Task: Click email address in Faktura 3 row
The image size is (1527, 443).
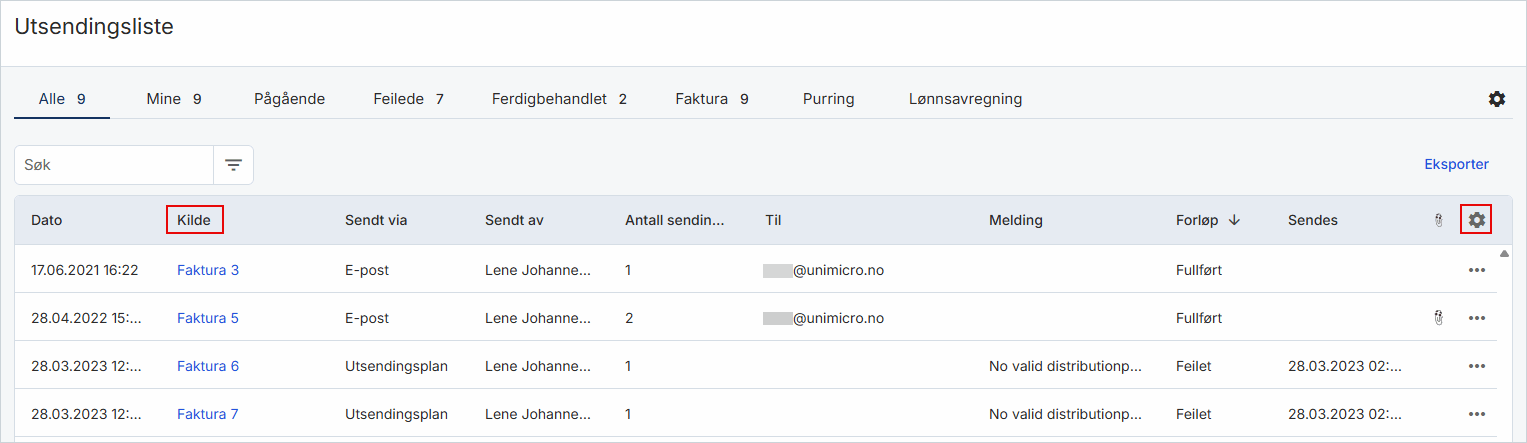Action: pyautogui.click(x=824, y=270)
